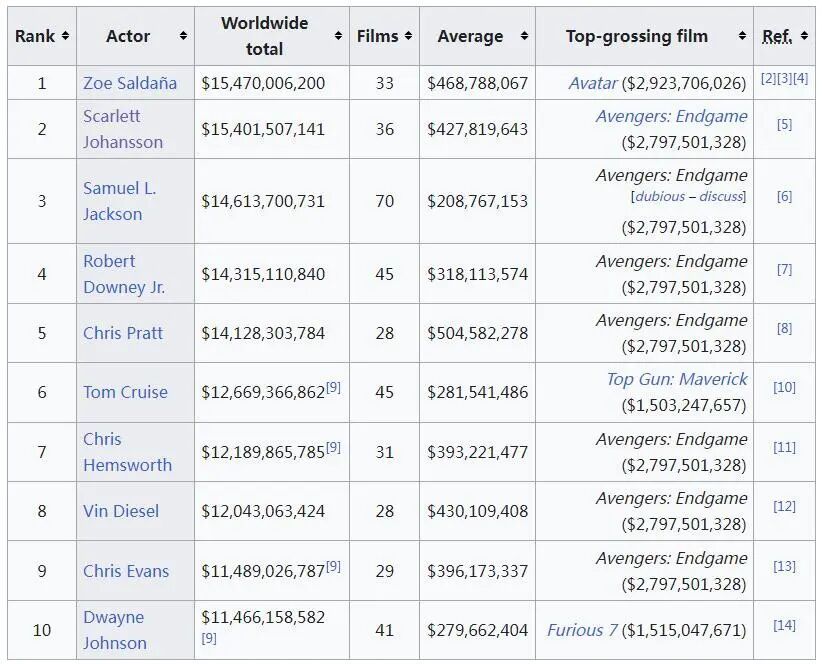The height and width of the screenshot is (664, 822).
Task: Open Top Gun: Maverick film link
Action: (677, 379)
